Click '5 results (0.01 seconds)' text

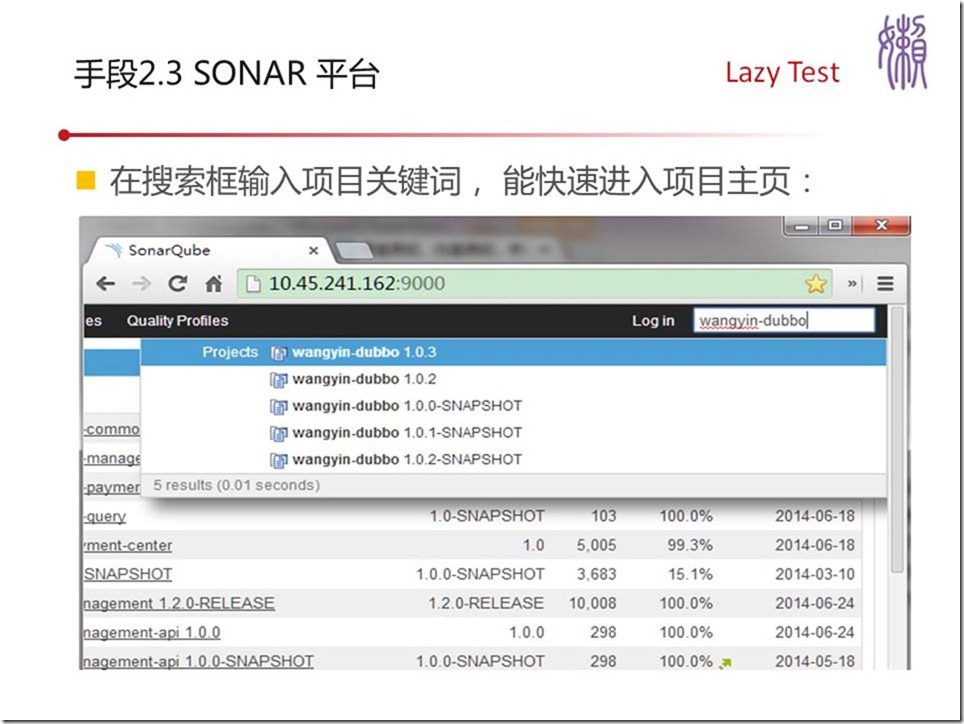pyautogui.click(x=237, y=485)
